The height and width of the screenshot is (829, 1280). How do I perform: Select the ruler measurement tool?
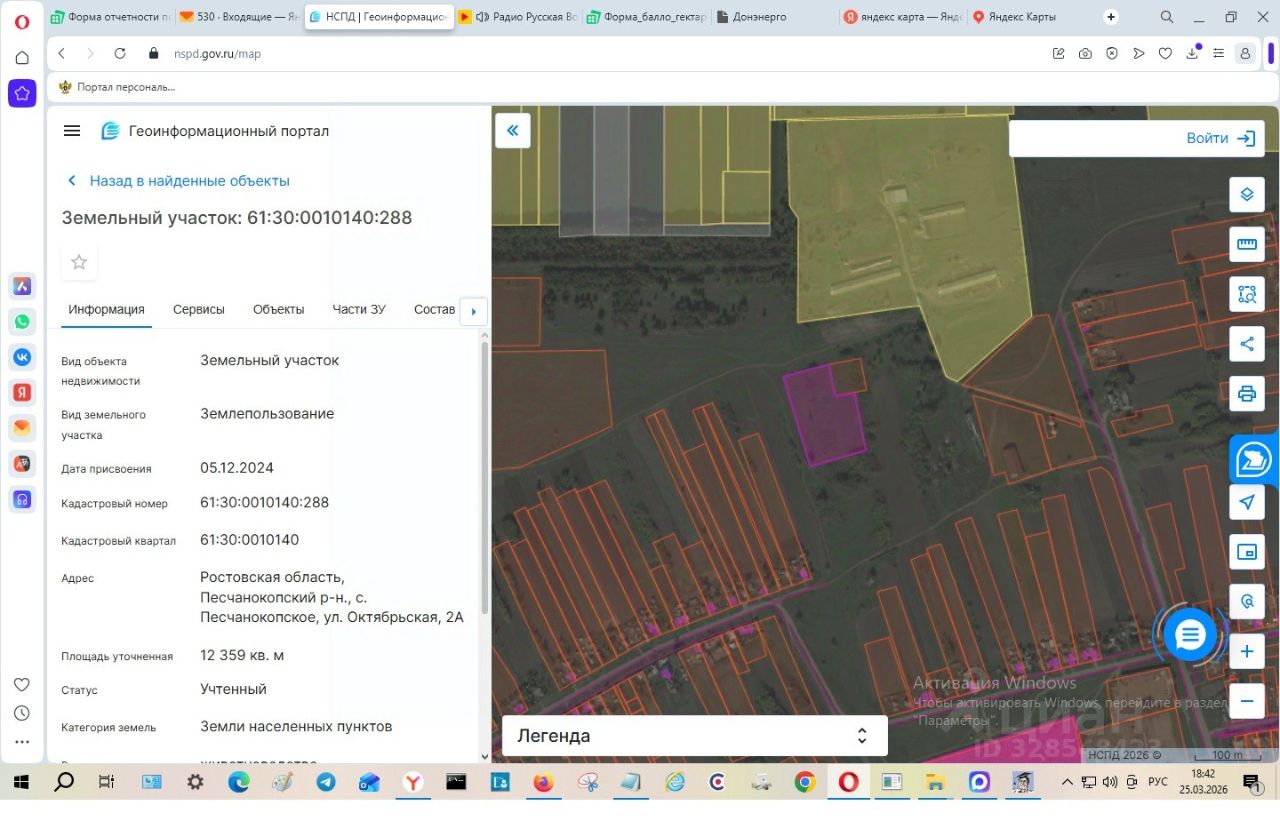(x=1246, y=244)
